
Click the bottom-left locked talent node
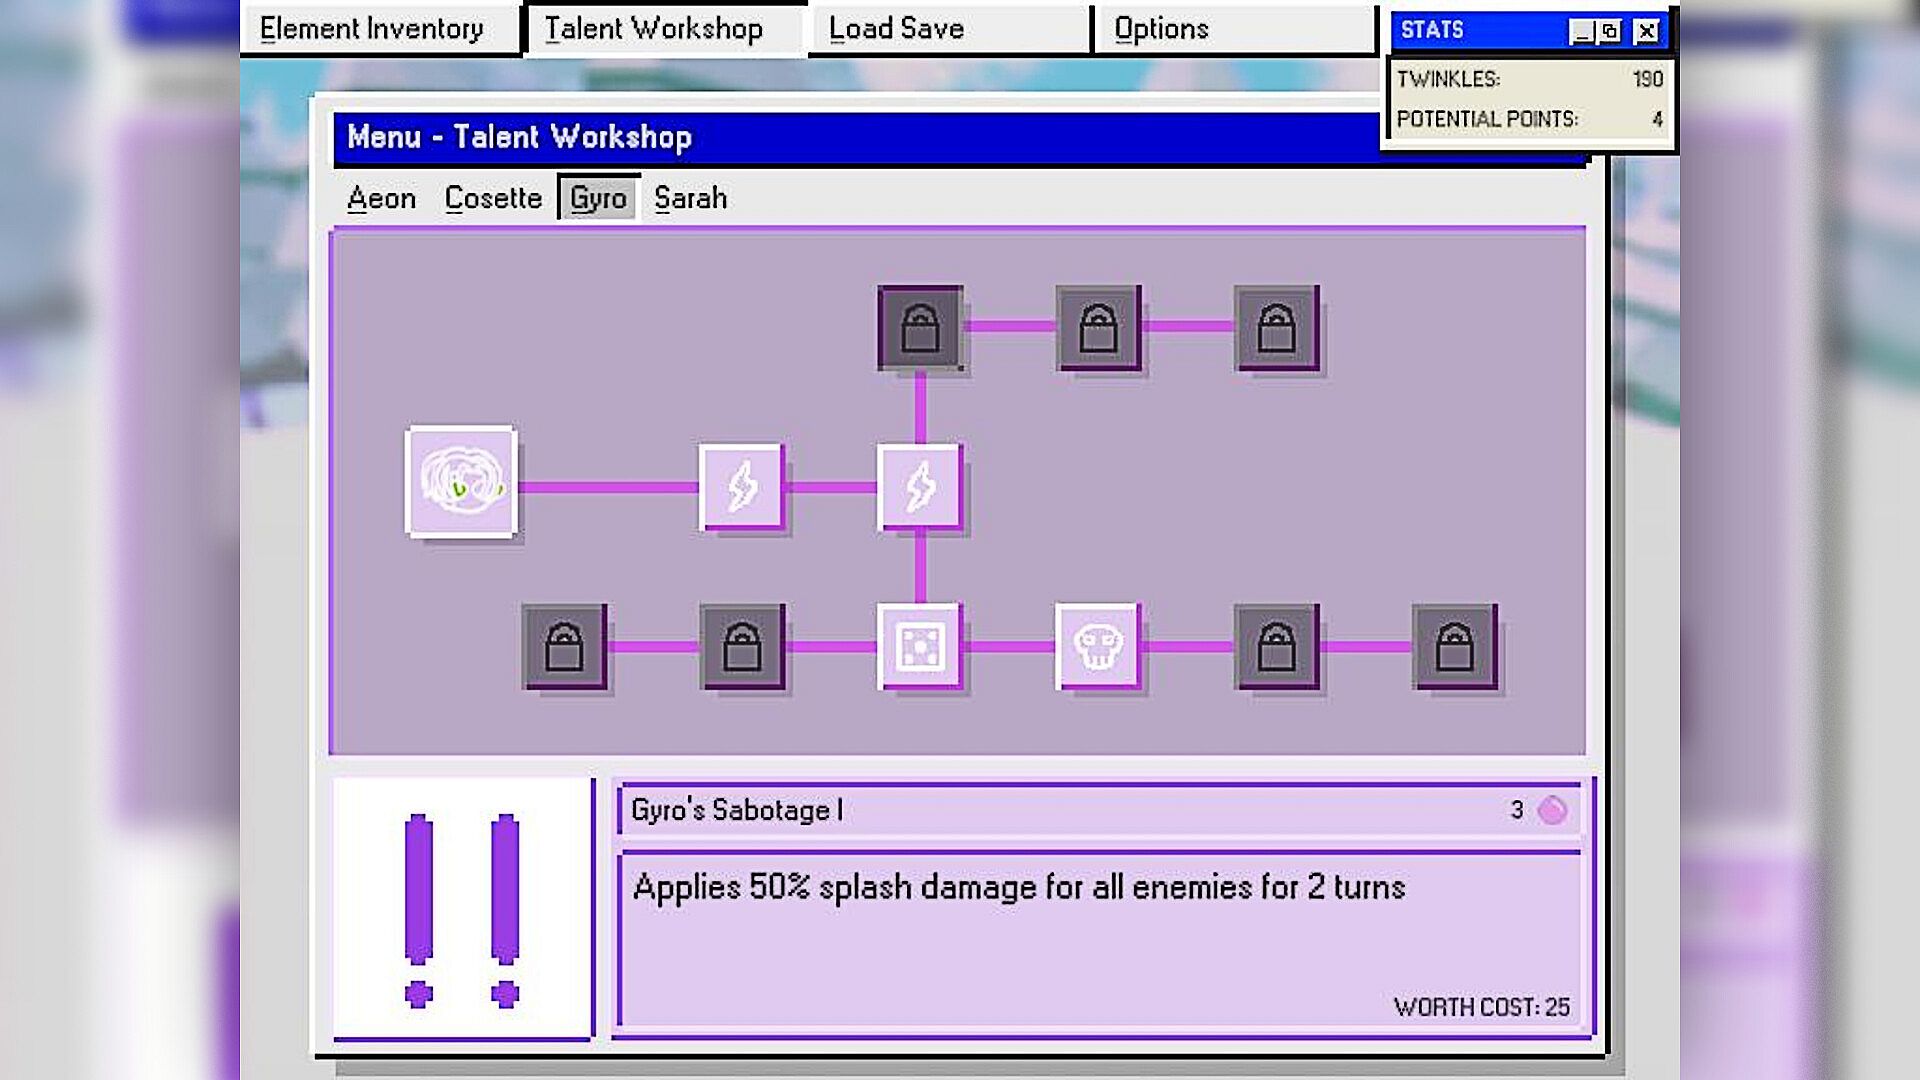click(564, 647)
